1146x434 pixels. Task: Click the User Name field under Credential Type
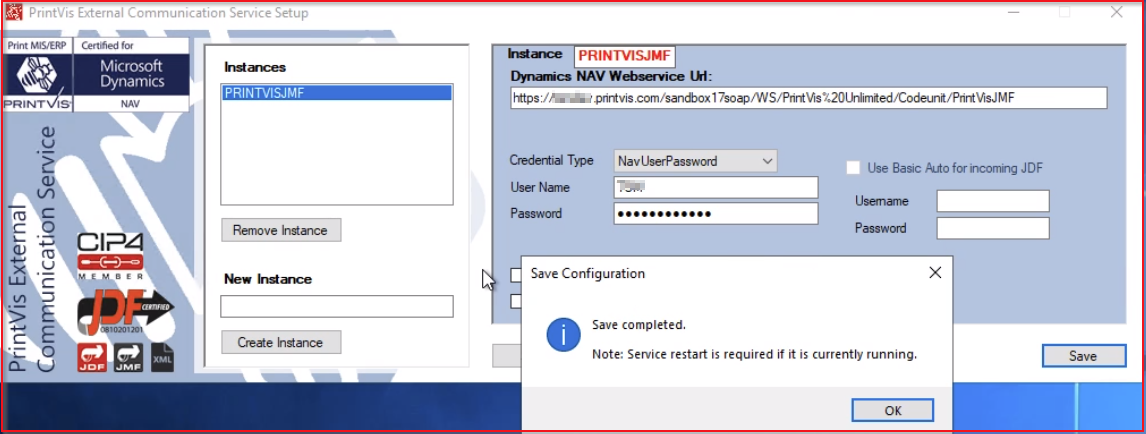pyautogui.click(x=715, y=187)
